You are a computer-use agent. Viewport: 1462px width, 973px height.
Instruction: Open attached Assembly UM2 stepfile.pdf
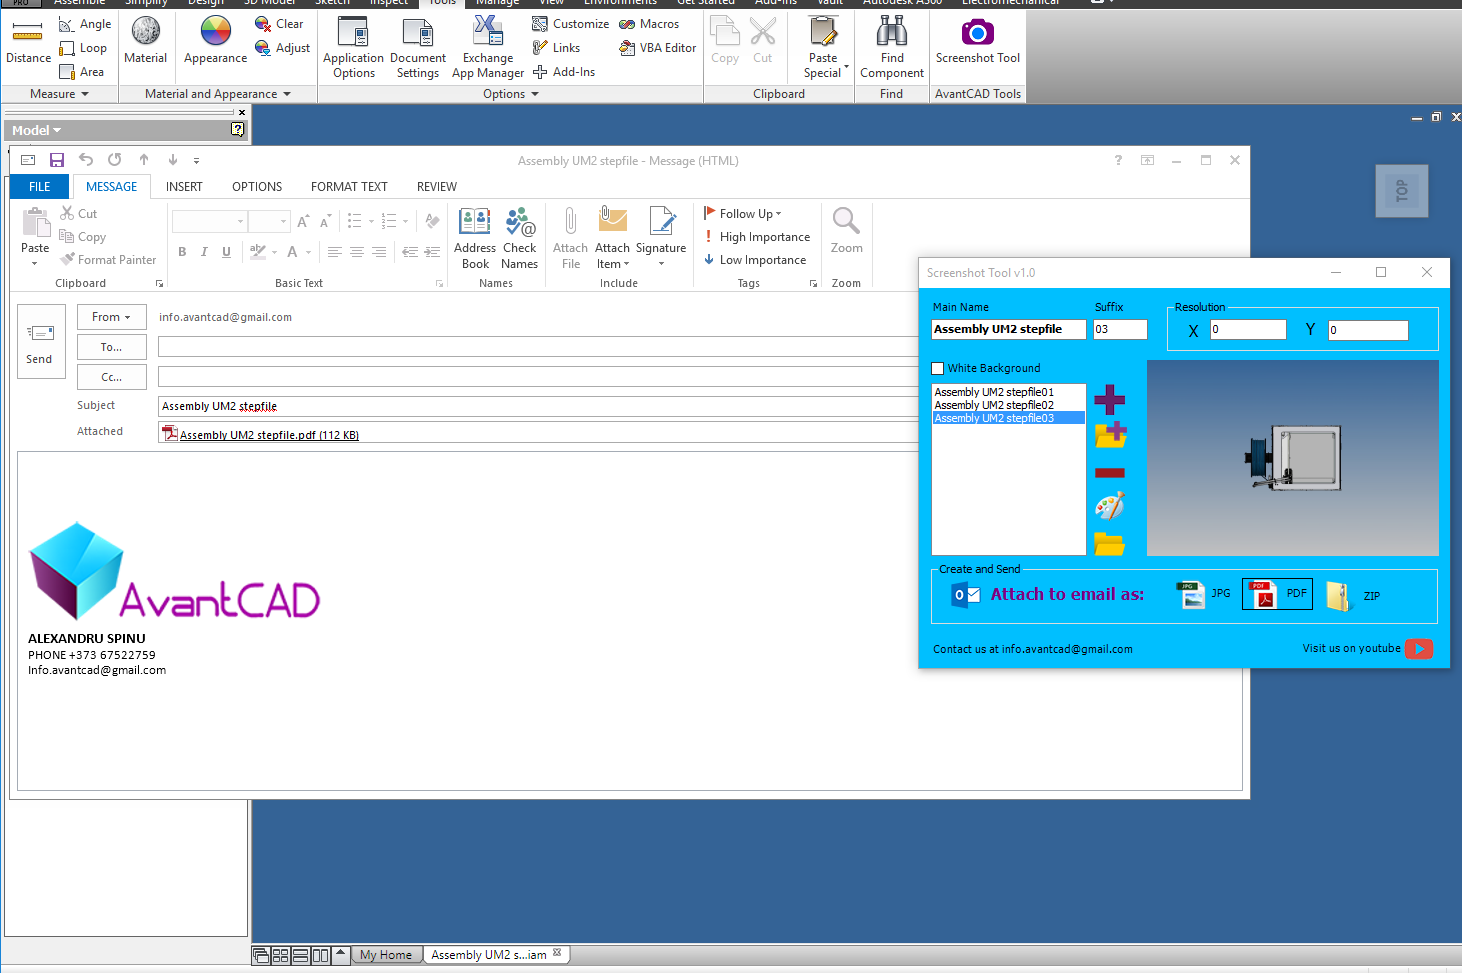coord(262,435)
